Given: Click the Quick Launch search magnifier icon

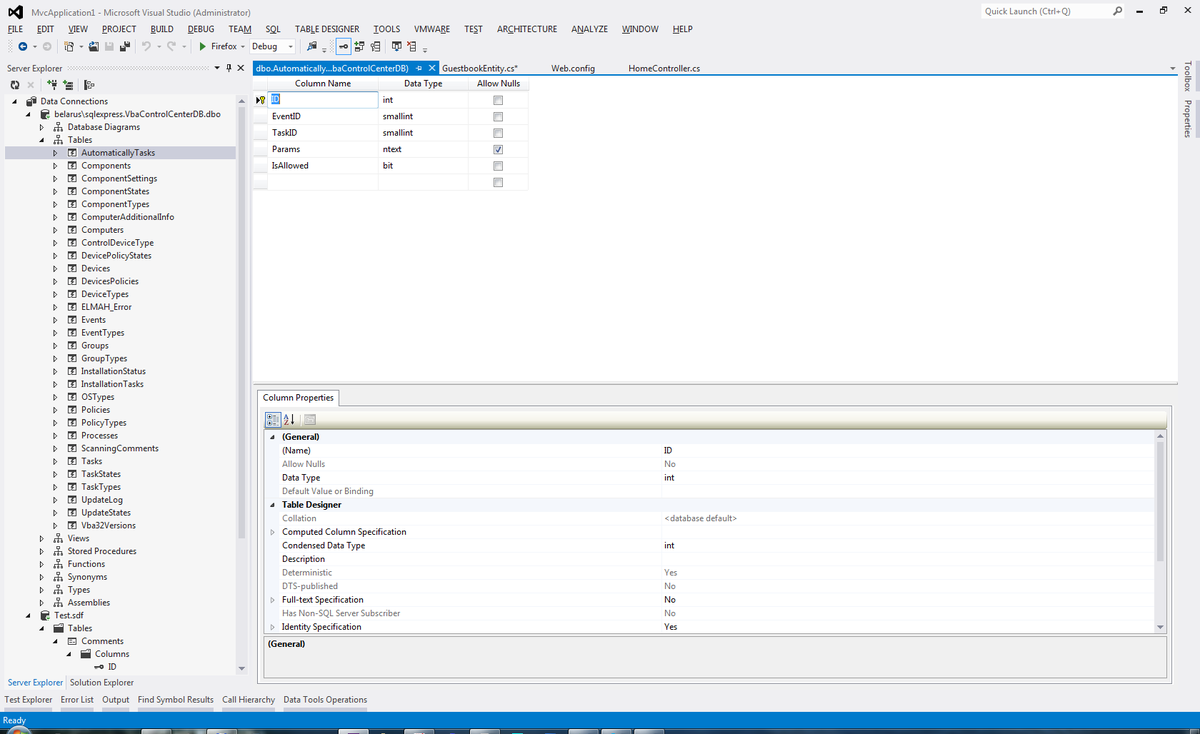Looking at the screenshot, I should pyautogui.click(x=1118, y=11).
